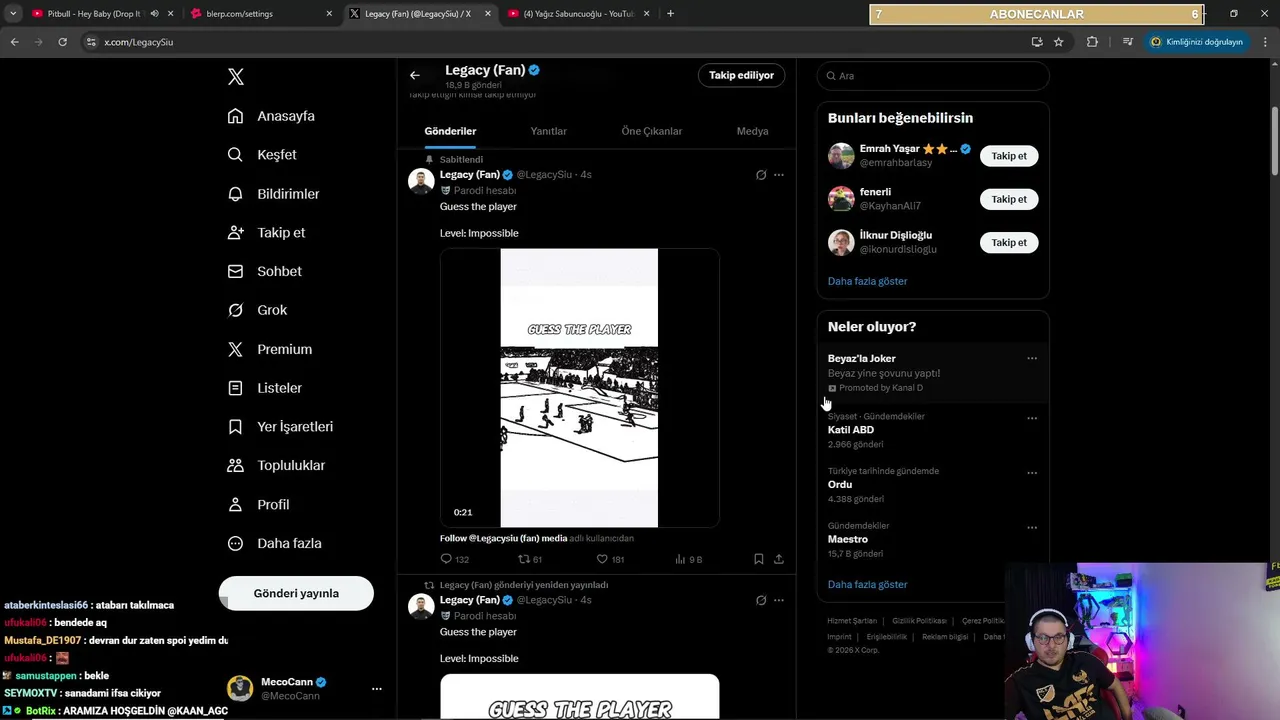Image resolution: width=1280 pixels, height=720 pixels.
Task: Open a new browser tab
Action: pos(670,14)
